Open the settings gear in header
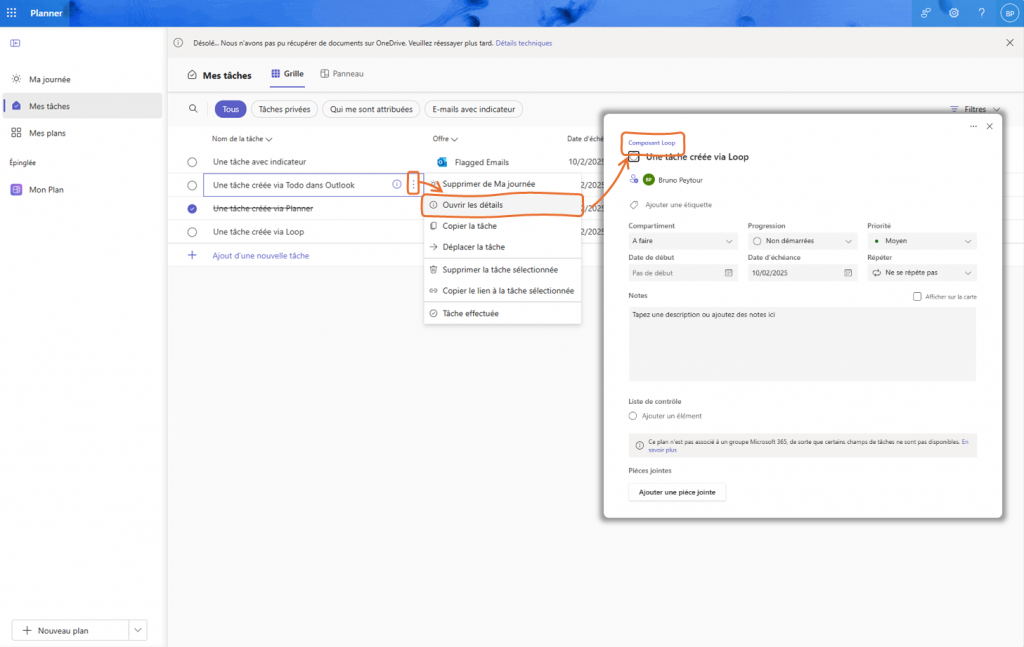1024x647 pixels. [x=954, y=13]
